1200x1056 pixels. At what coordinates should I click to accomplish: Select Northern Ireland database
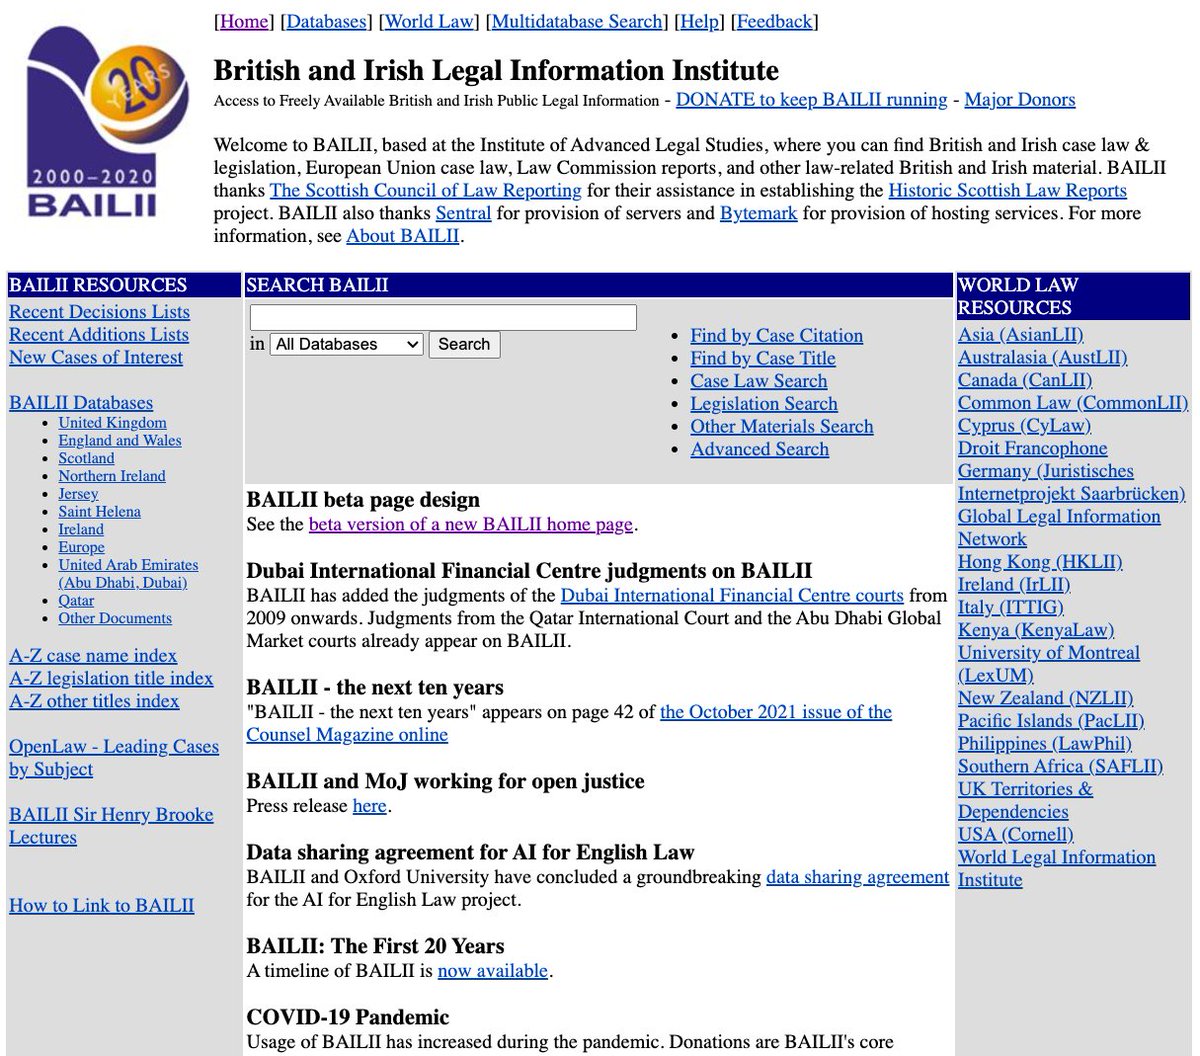[112, 476]
